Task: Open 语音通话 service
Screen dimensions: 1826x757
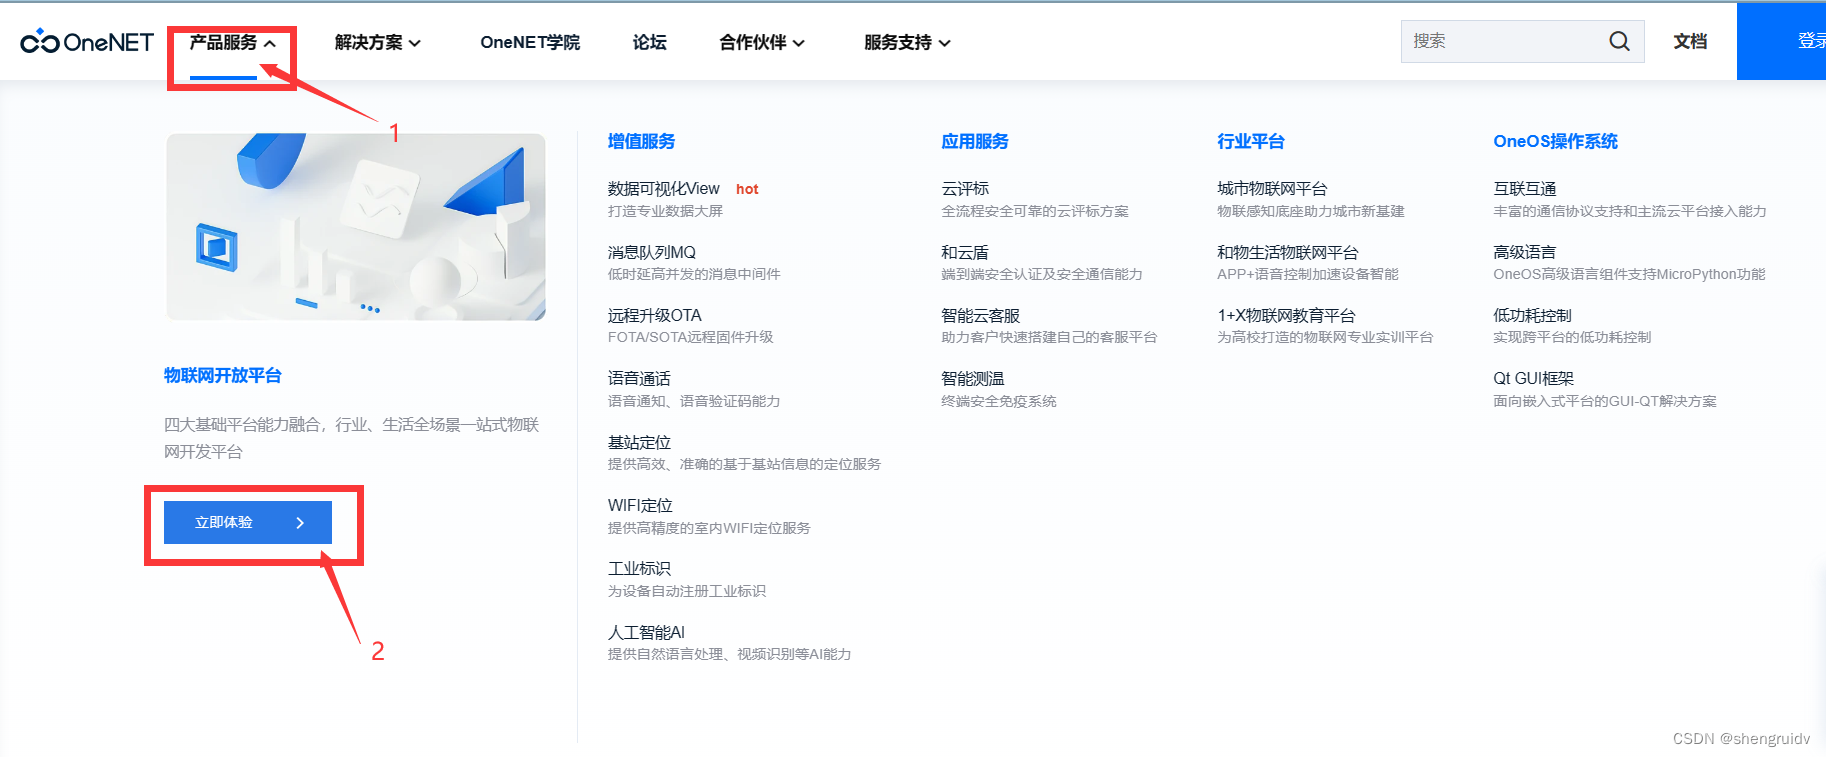Action: tap(639, 378)
